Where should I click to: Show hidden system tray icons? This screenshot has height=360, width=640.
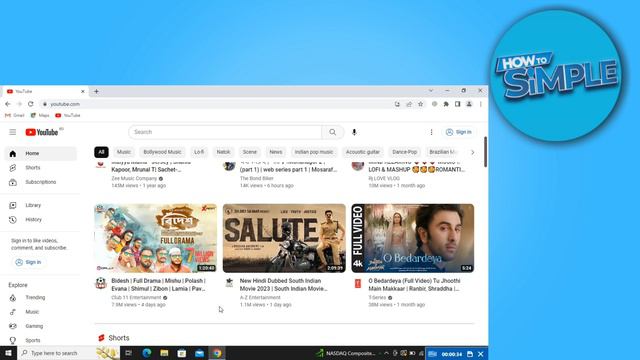(386, 353)
